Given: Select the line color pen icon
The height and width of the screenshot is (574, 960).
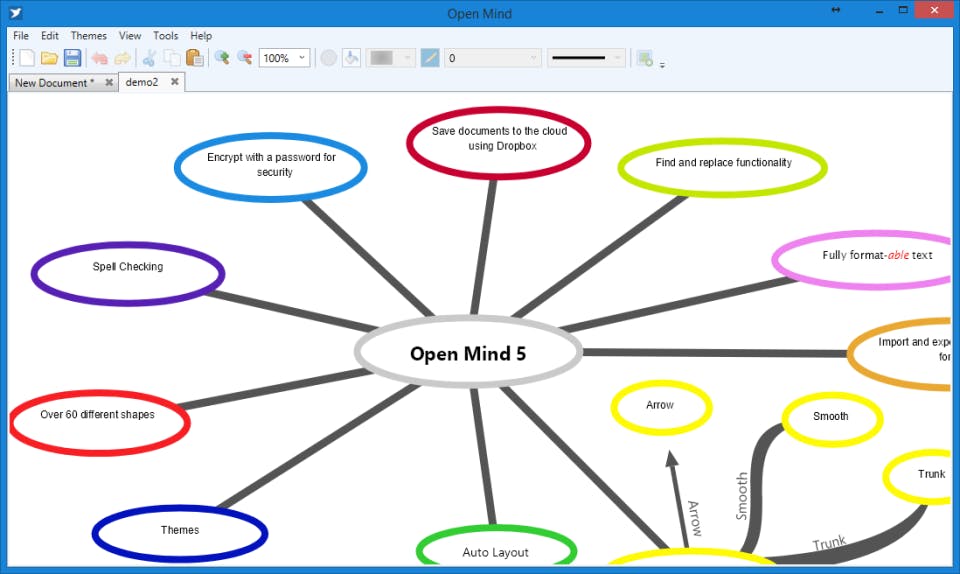Looking at the screenshot, I should click(x=430, y=58).
